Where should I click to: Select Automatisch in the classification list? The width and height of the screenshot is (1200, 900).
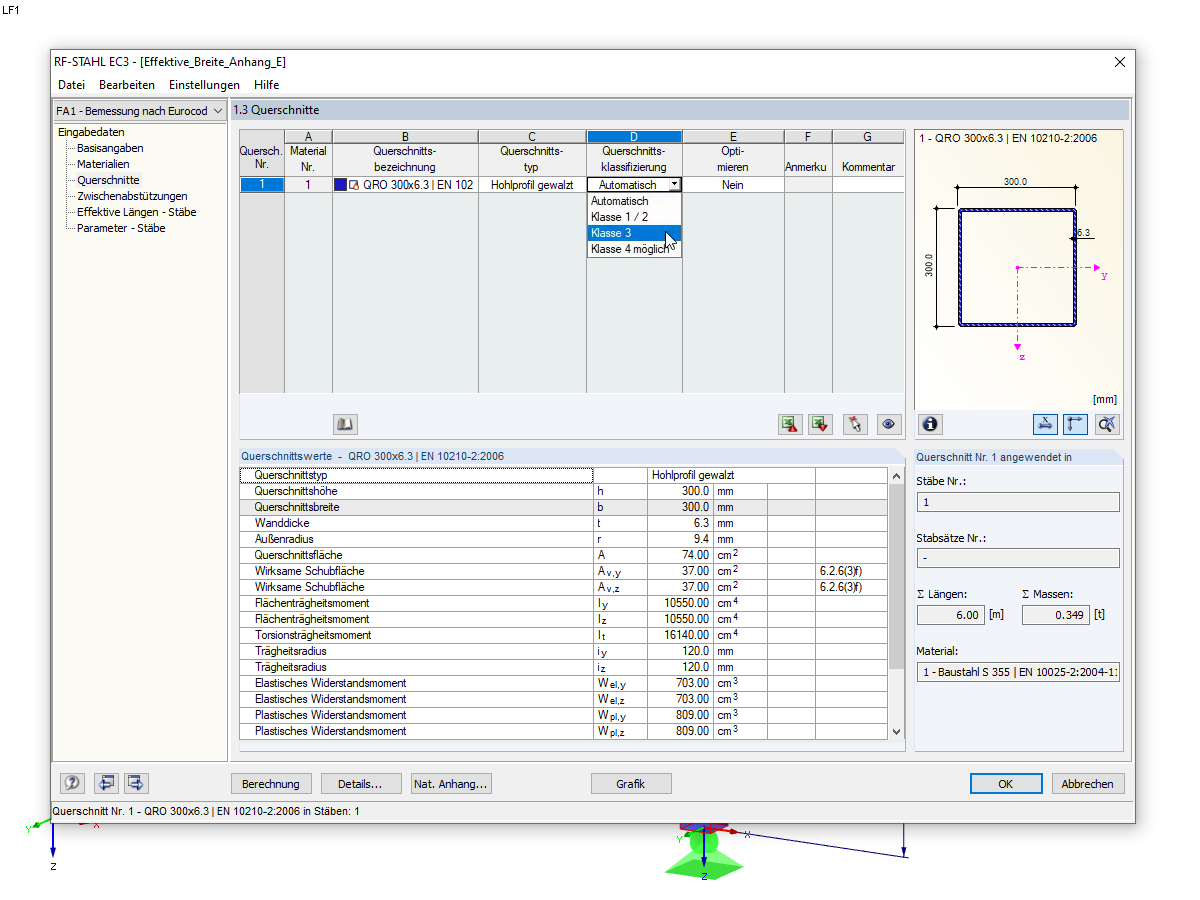pos(634,201)
